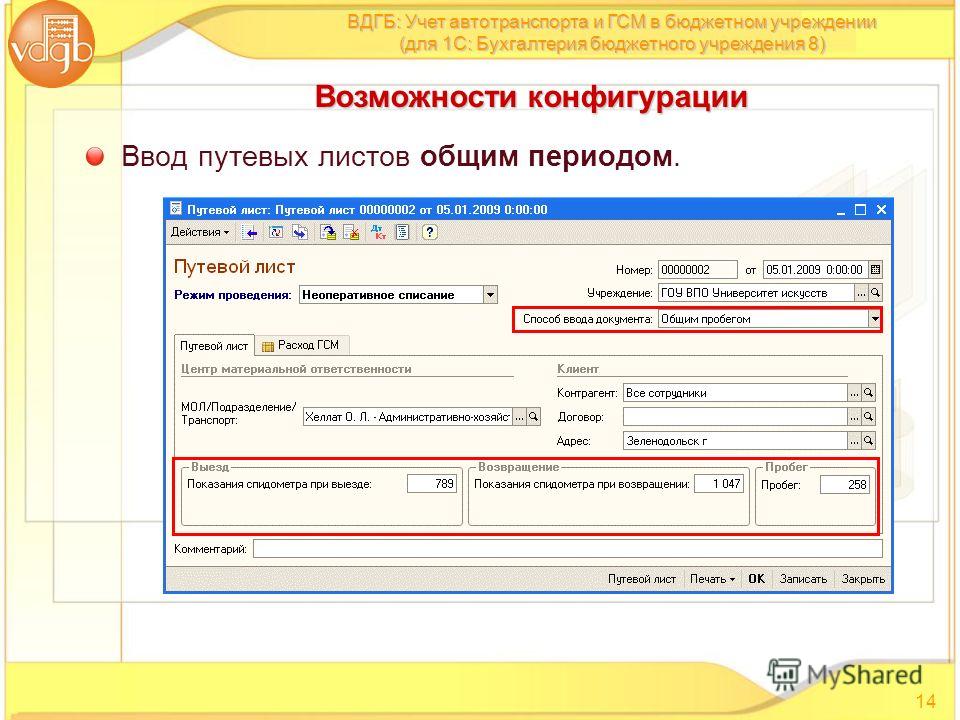Click the Путевой лист bottom button

pos(642,579)
